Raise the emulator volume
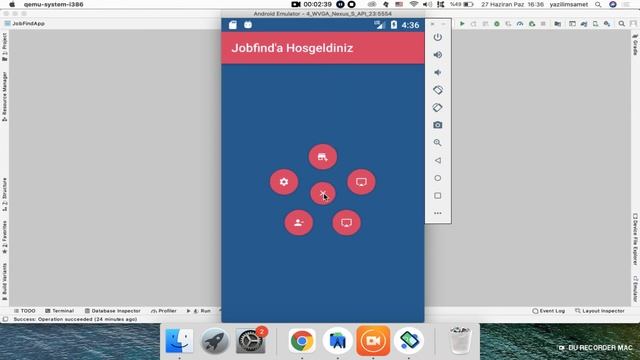 coord(438,55)
